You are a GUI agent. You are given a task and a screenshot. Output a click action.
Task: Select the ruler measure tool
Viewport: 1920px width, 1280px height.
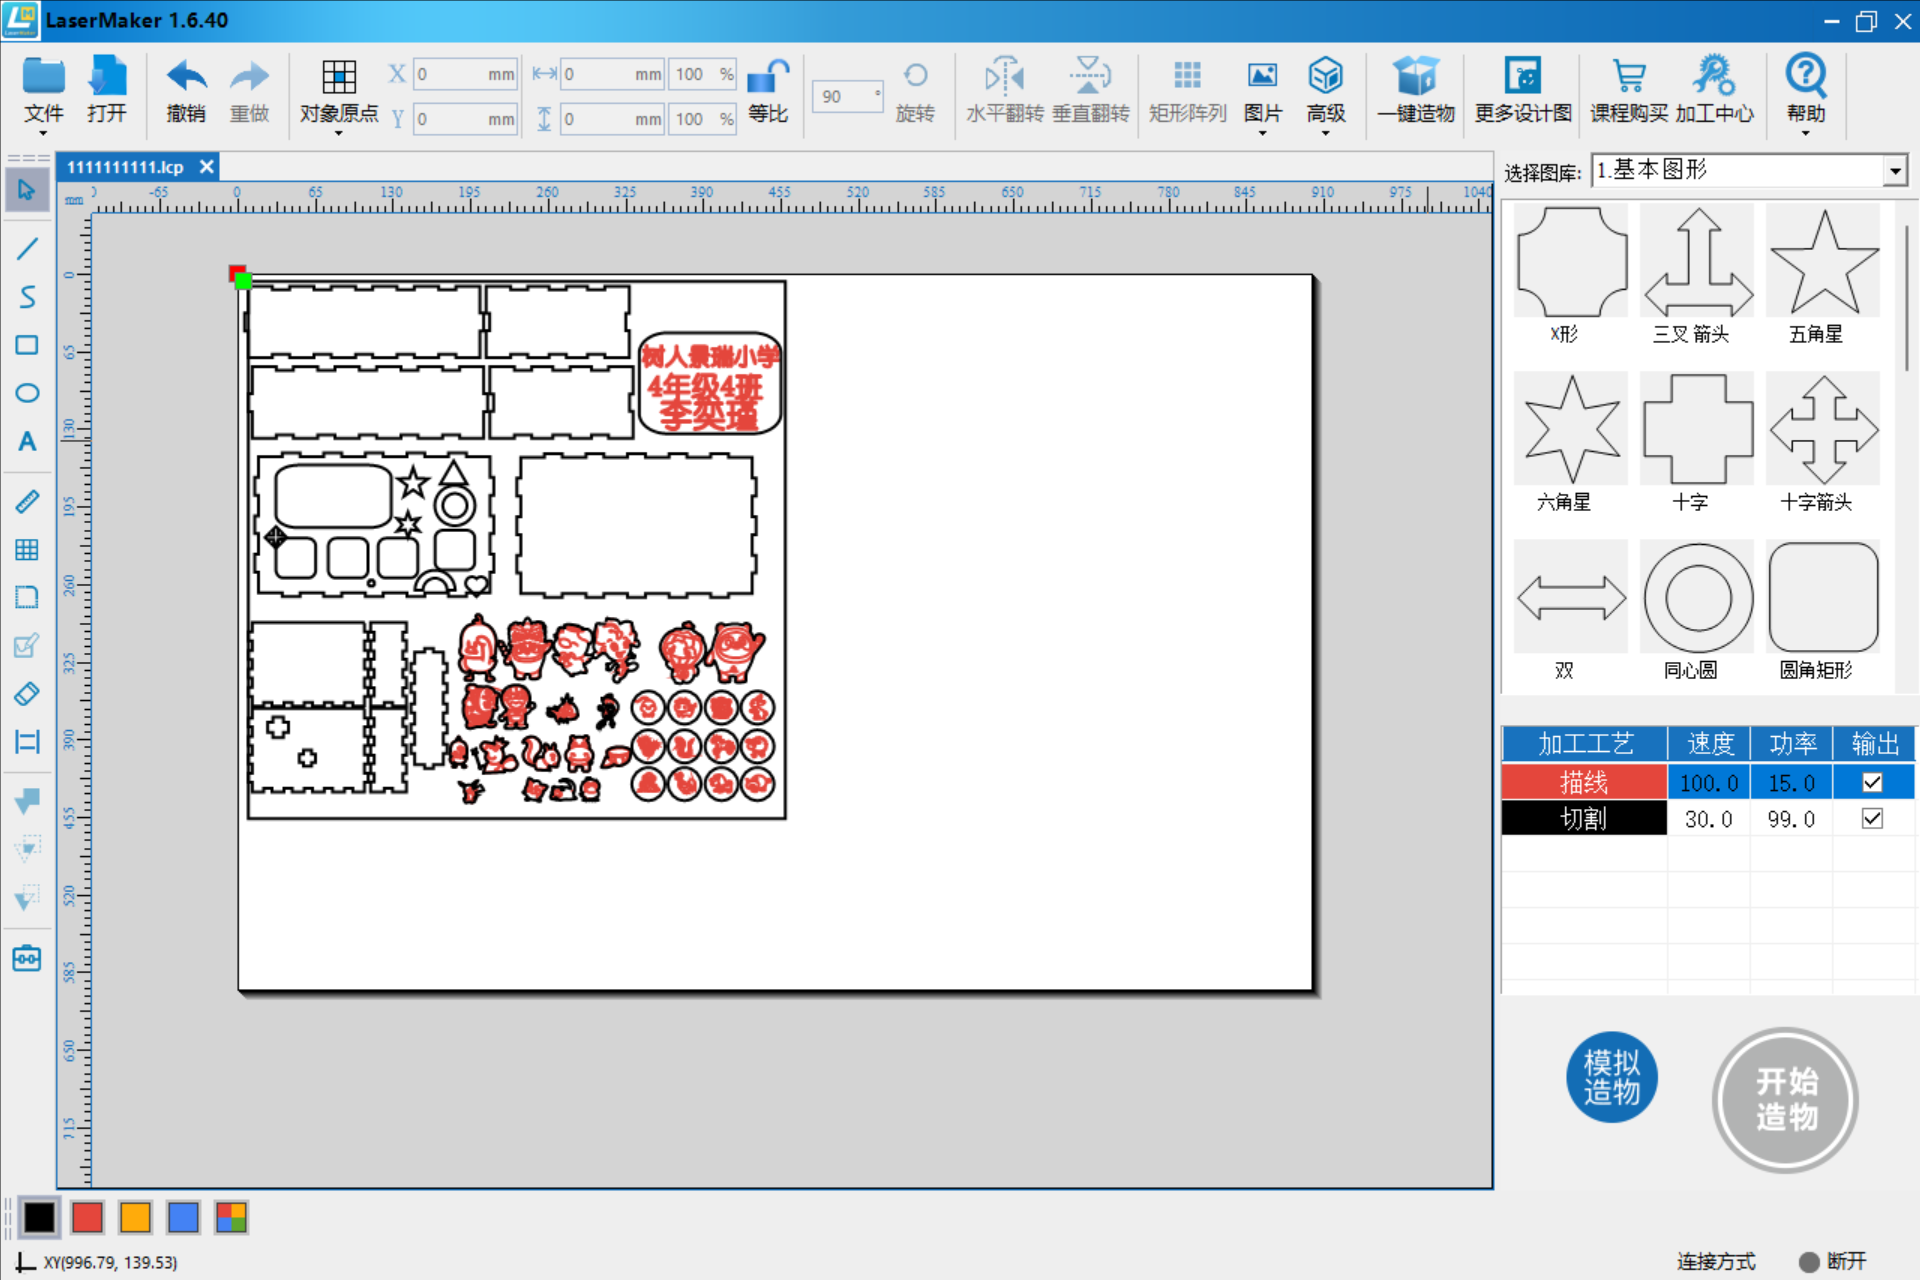click(x=27, y=501)
